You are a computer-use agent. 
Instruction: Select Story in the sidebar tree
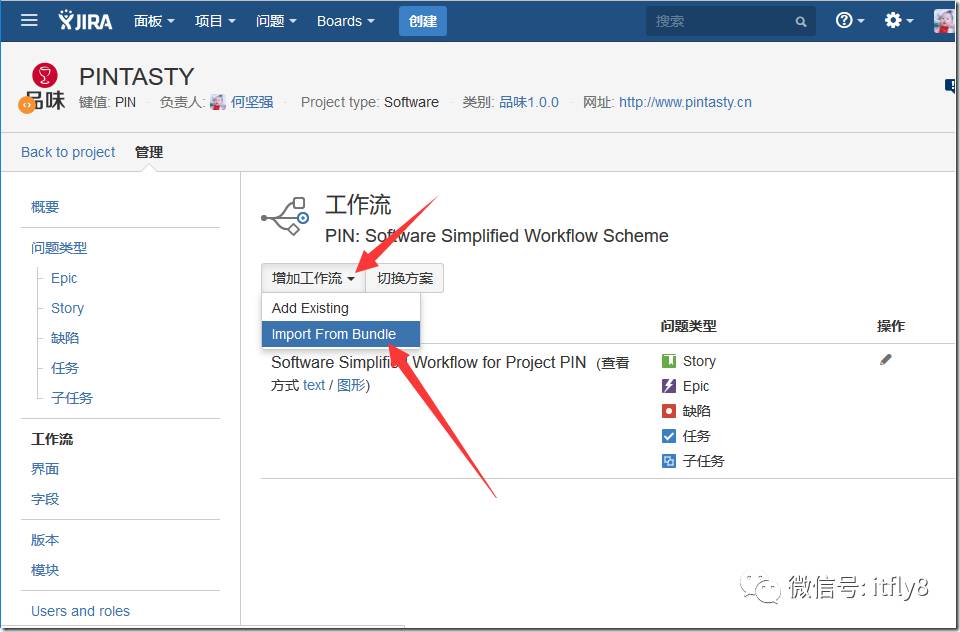(x=67, y=308)
